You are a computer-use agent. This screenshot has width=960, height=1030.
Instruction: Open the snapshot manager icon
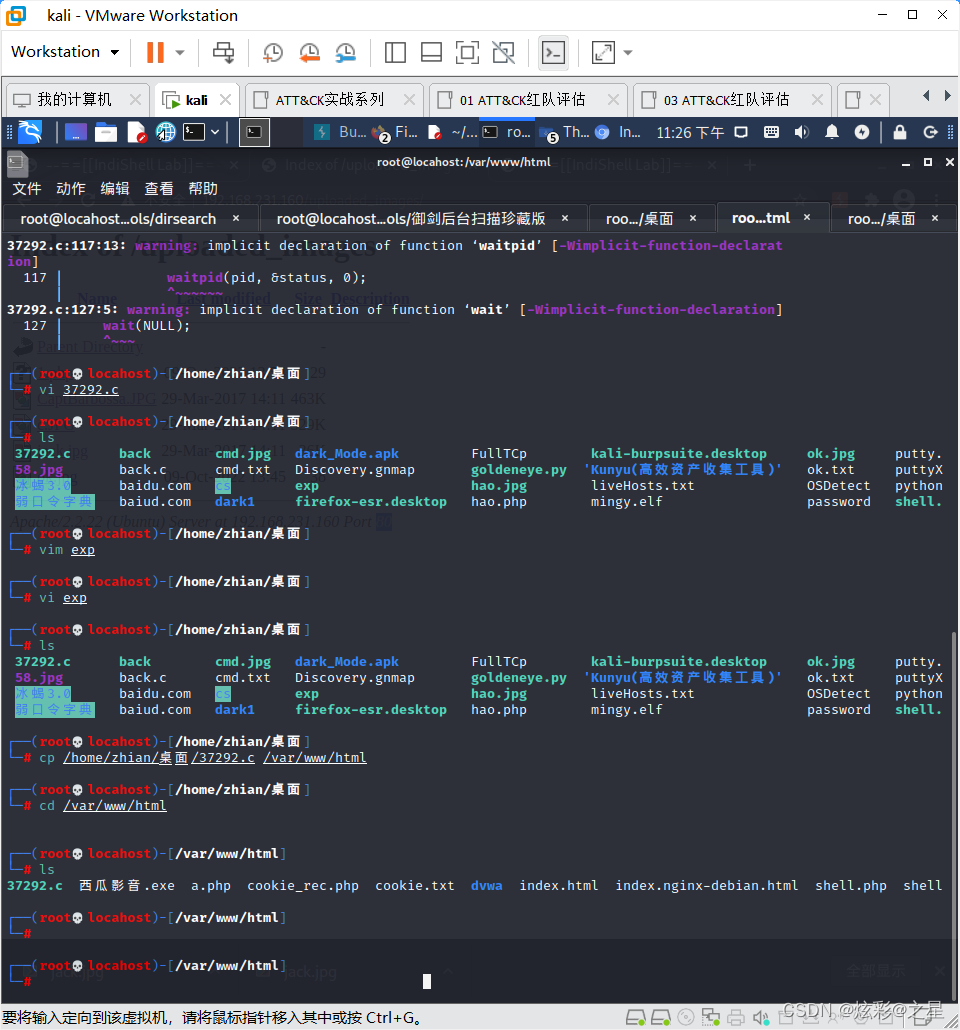pos(346,53)
